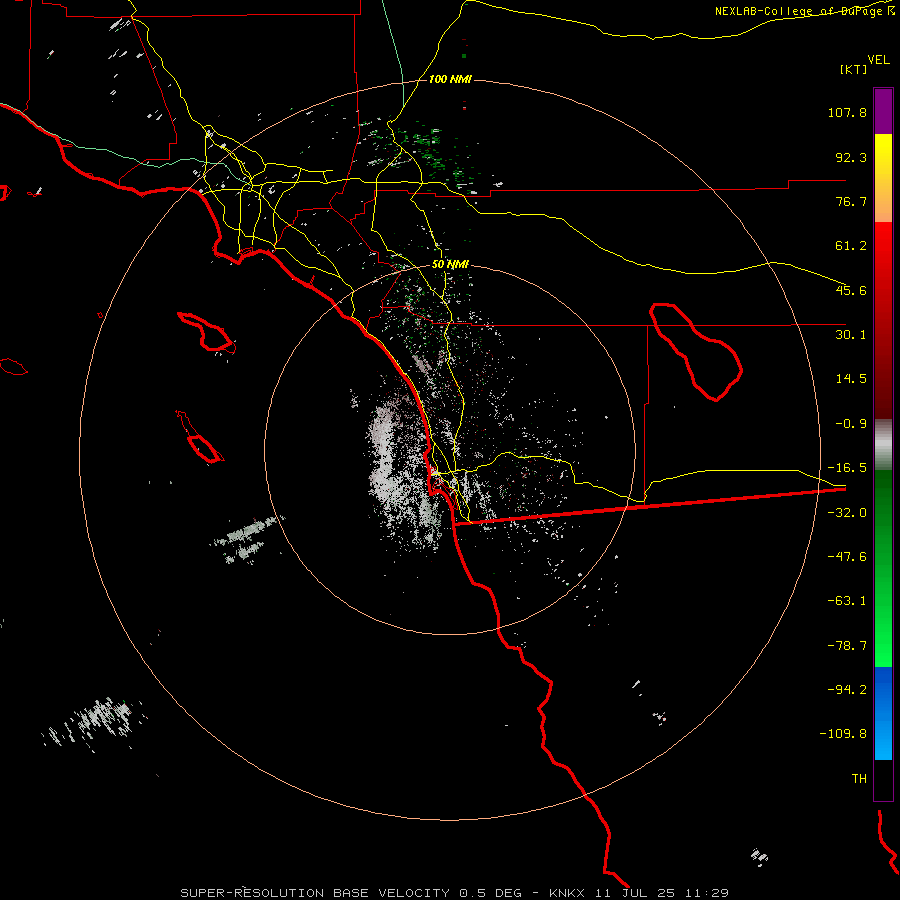Image resolution: width=900 pixels, height=900 pixels.
Task: Pick the purple segment of velocity color bar
Action: (883, 111)
